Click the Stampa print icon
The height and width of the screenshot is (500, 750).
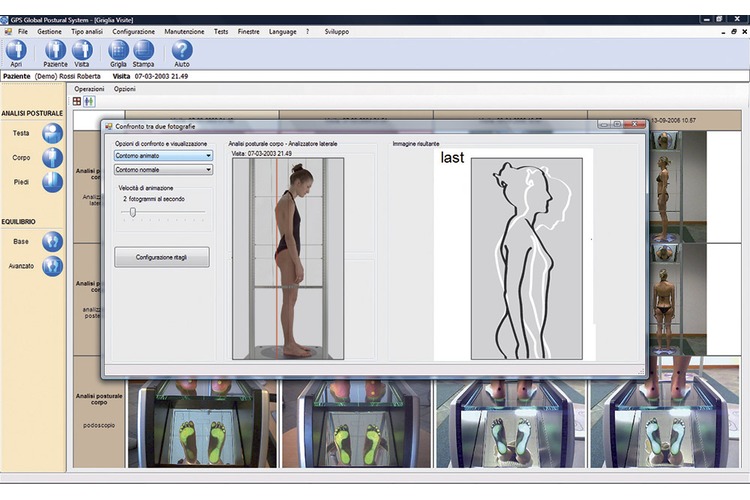coord(143,50)
